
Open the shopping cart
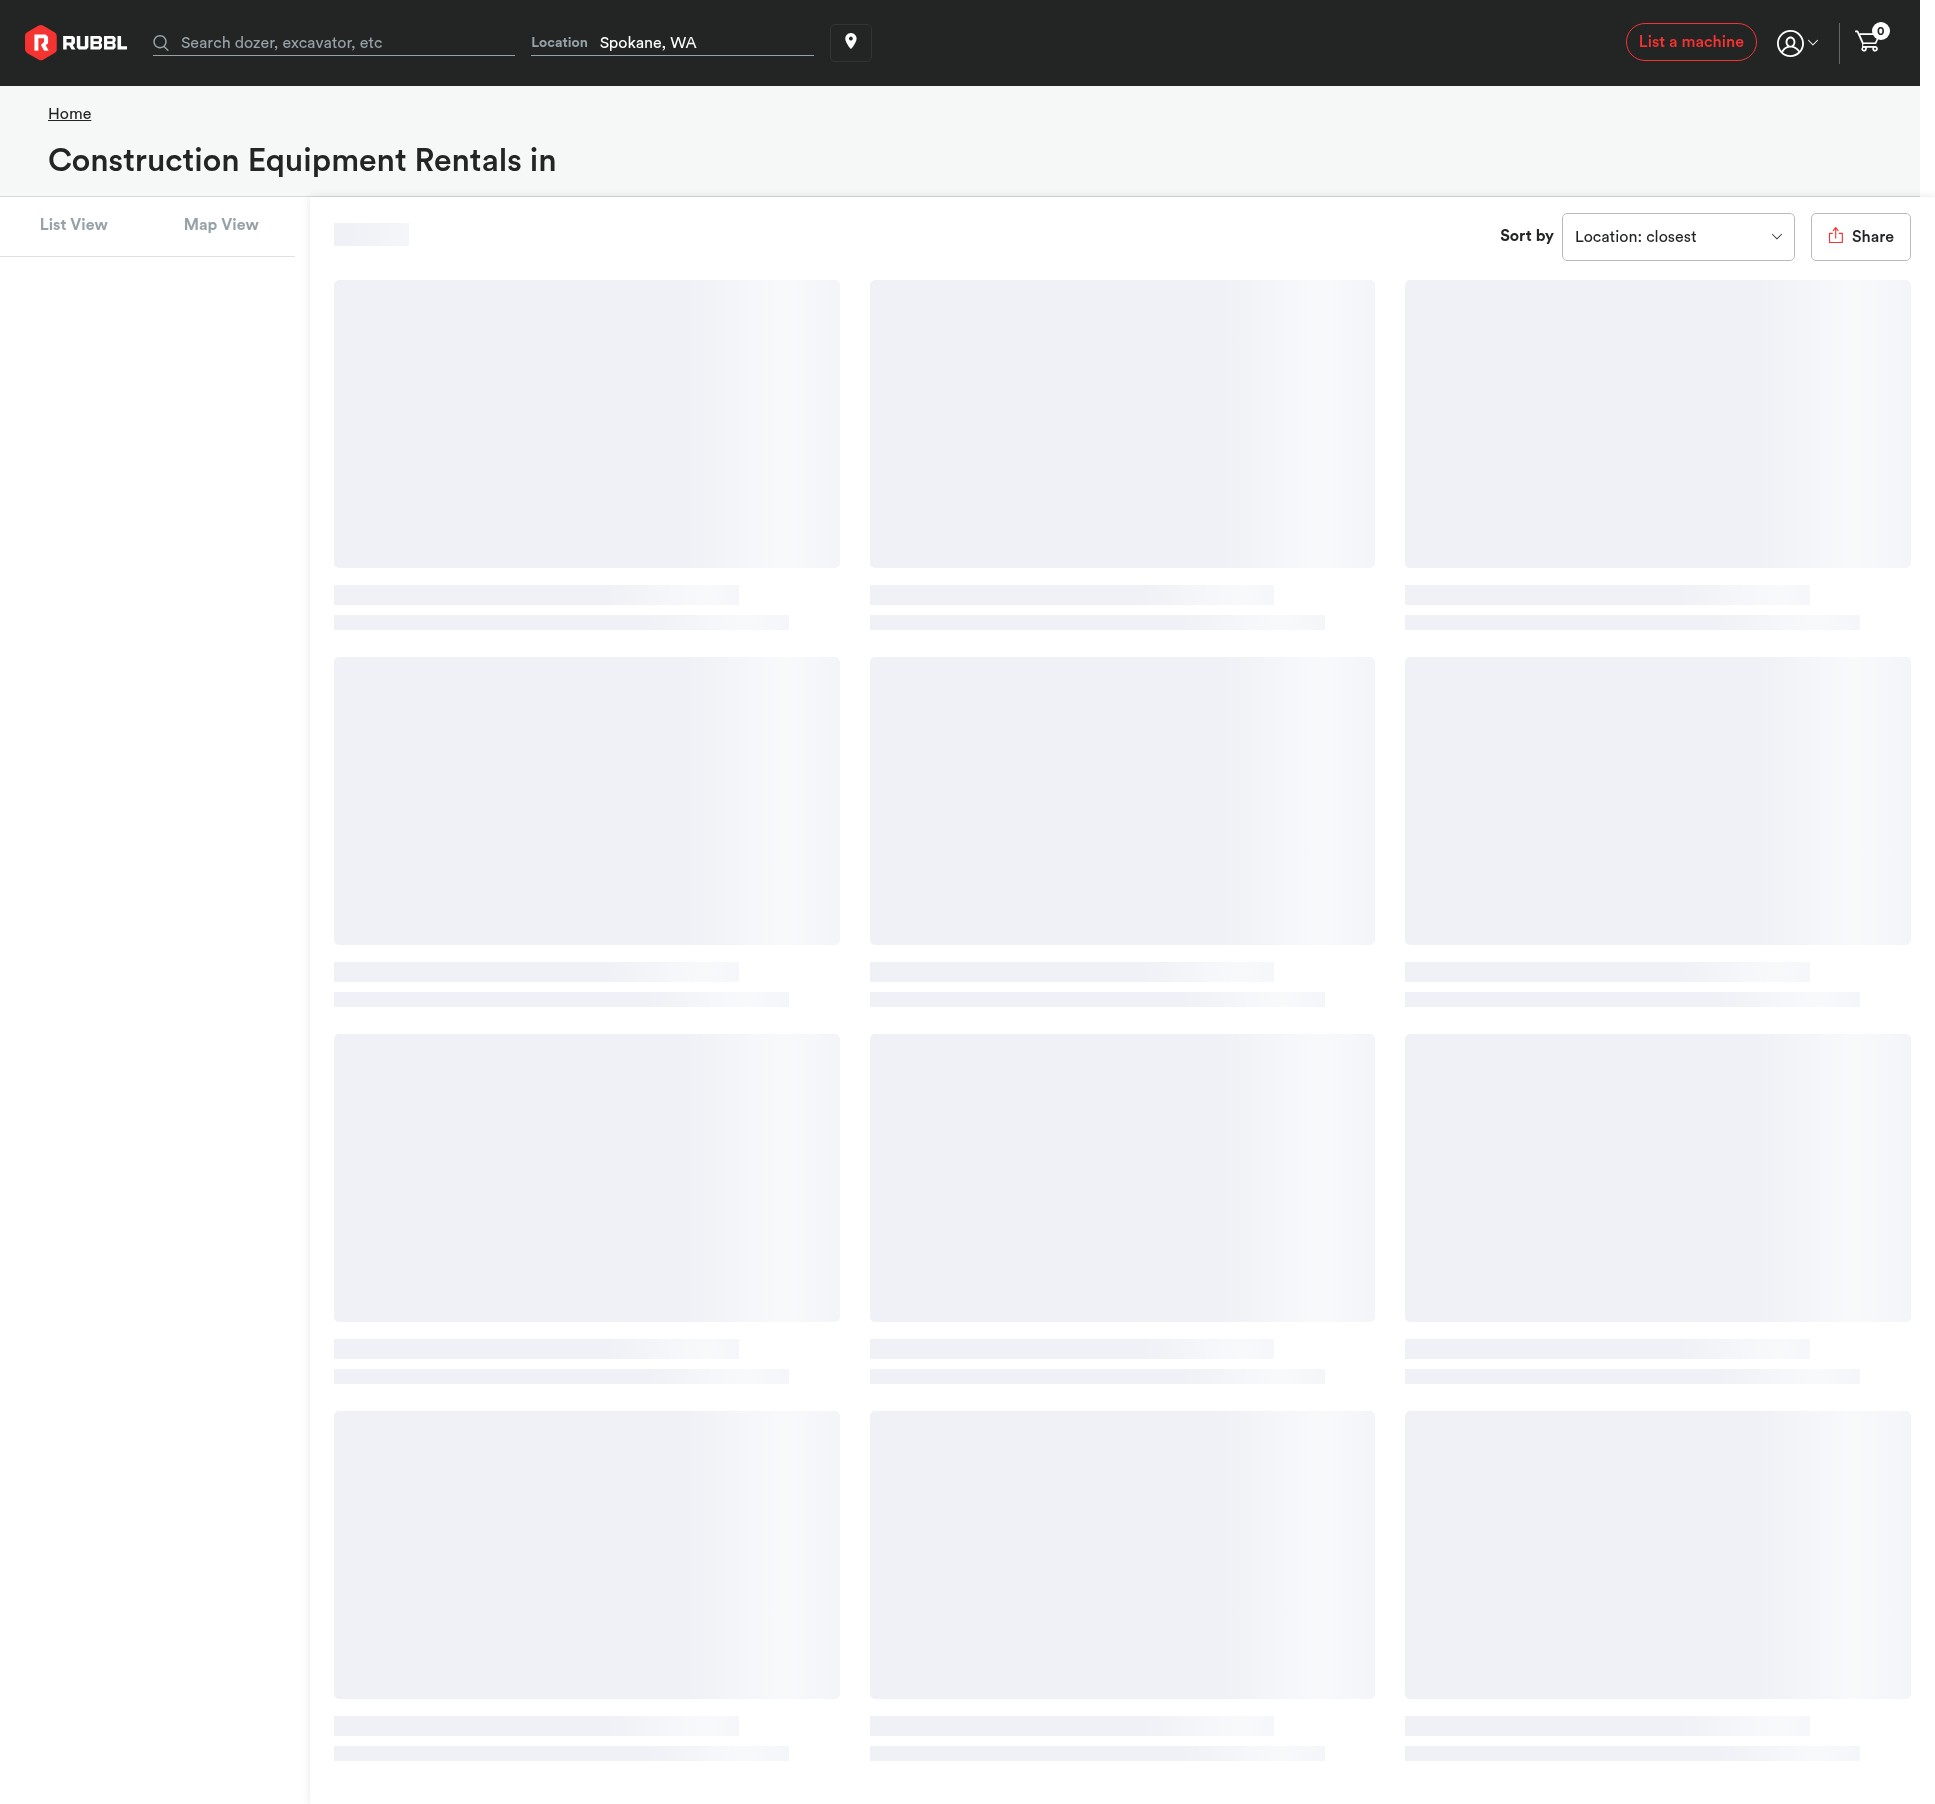click(x=1870, y=40)
